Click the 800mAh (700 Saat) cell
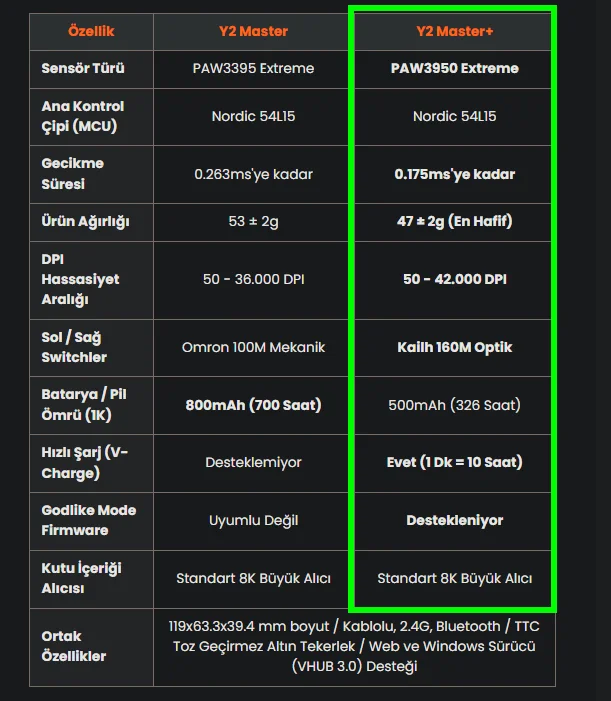Viewport: 611px width, 701px height. tap(253, 405)
